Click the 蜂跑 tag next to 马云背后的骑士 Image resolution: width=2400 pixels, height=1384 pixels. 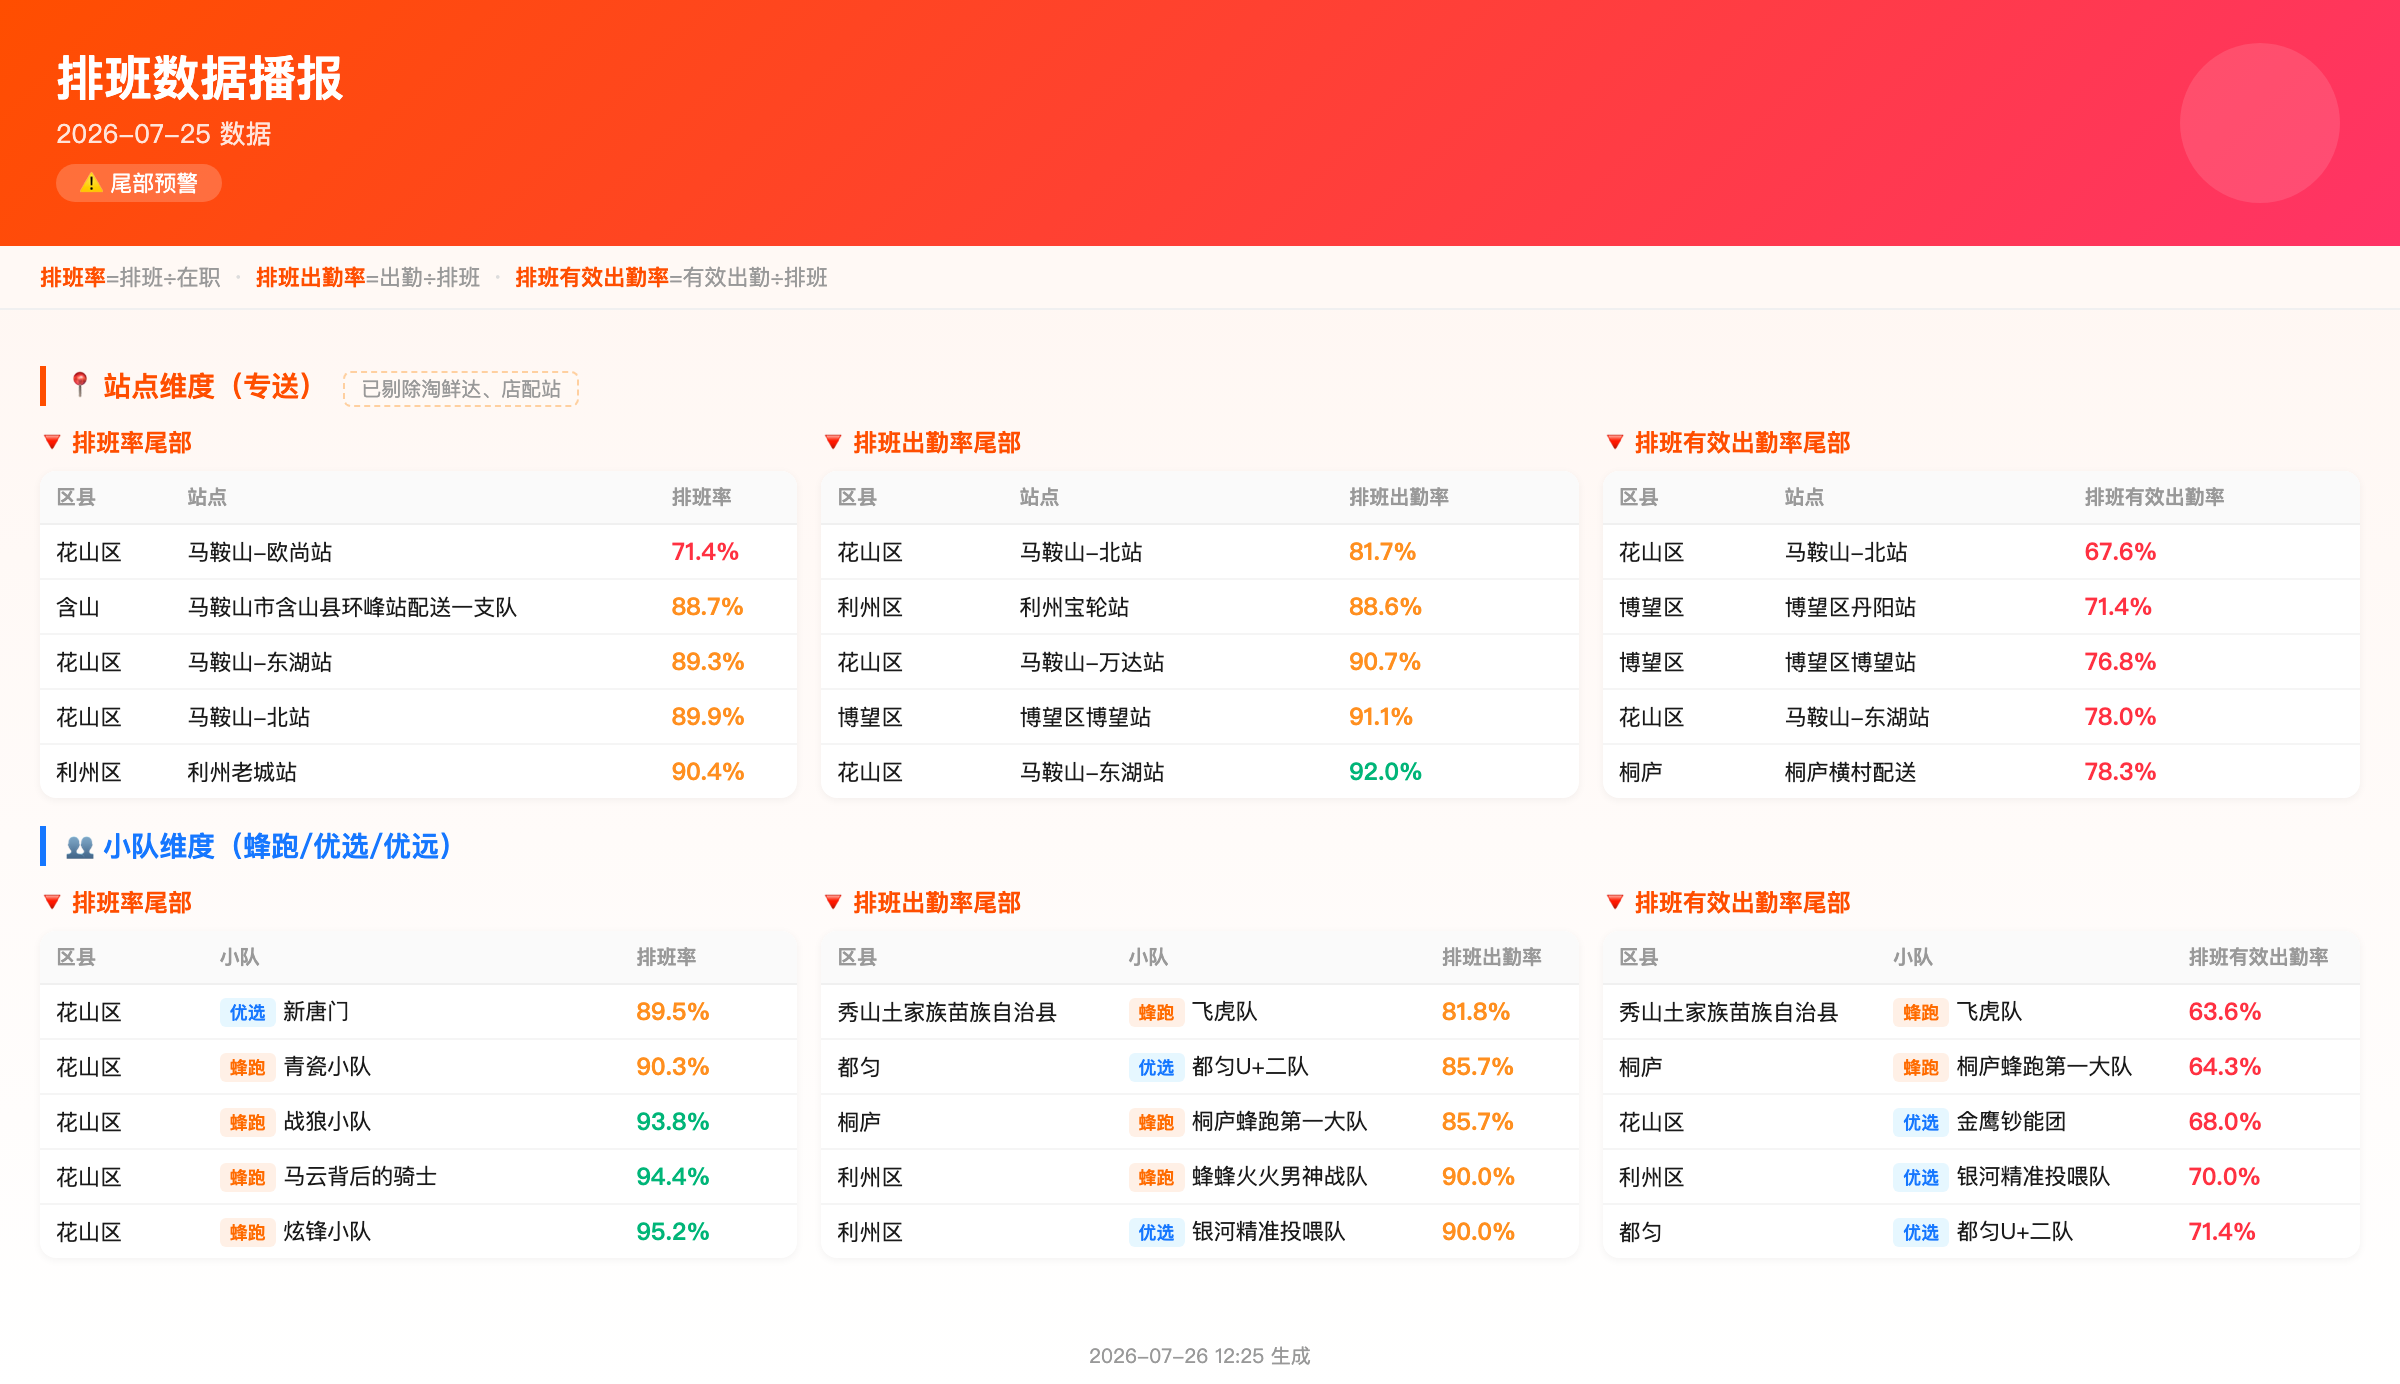click(x=247, y=1177)
